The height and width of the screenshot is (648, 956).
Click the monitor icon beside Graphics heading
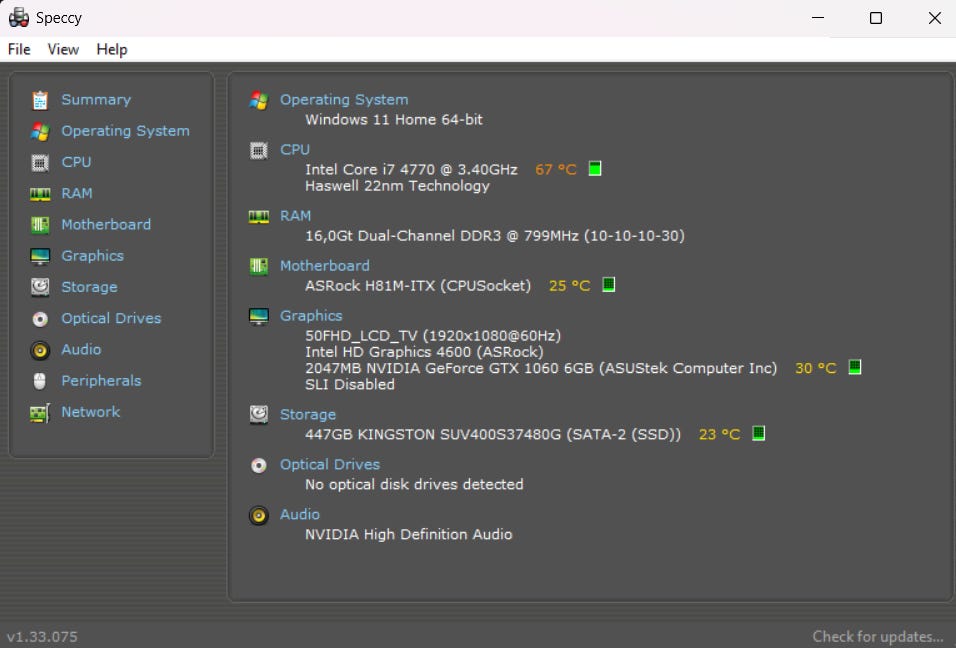[x=259, y=316]
